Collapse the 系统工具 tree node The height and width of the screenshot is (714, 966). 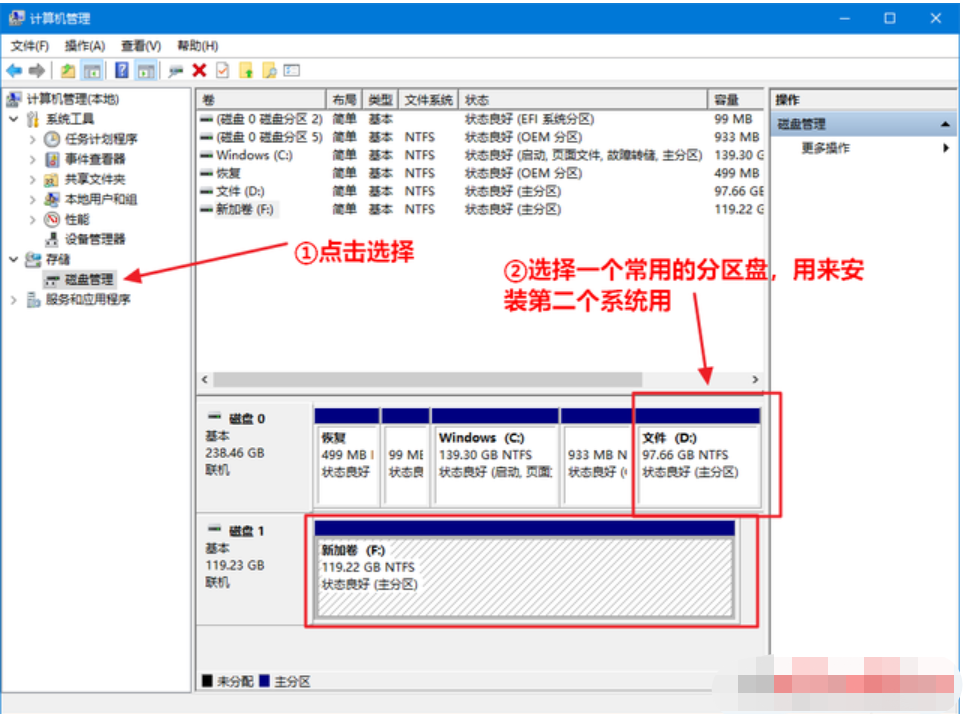tap(13, 119)
